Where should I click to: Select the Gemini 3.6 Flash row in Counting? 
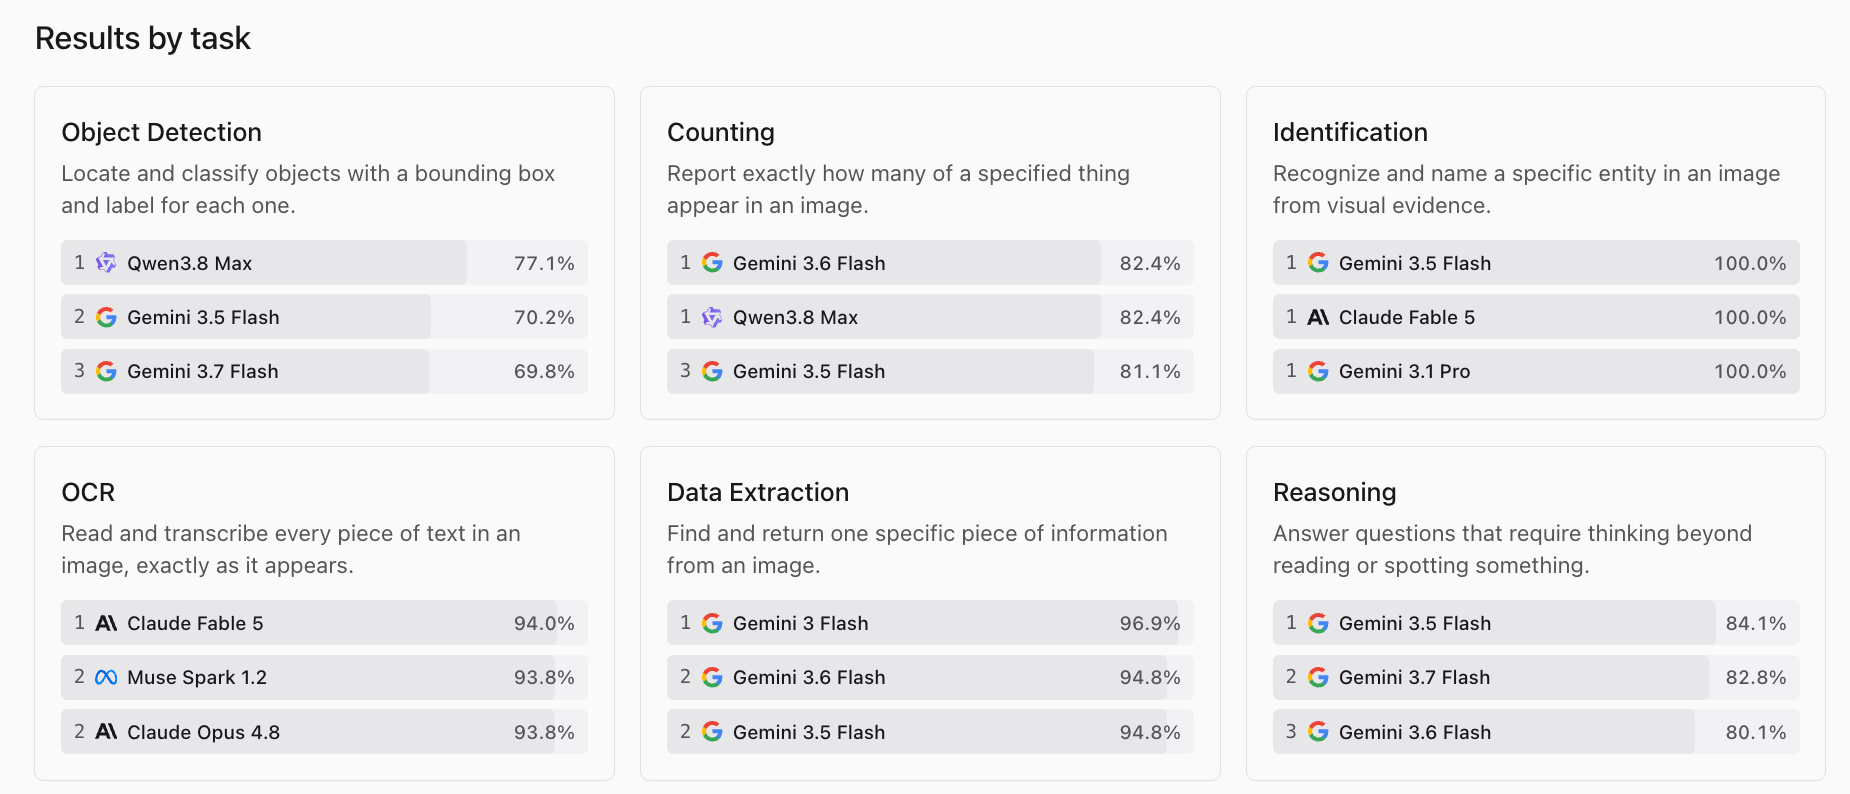click(x=930, y=263)
